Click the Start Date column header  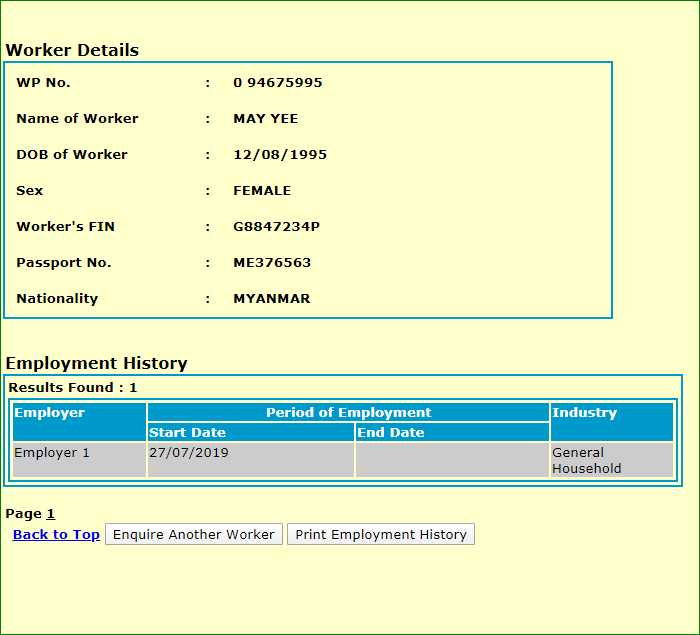point(187,433)
